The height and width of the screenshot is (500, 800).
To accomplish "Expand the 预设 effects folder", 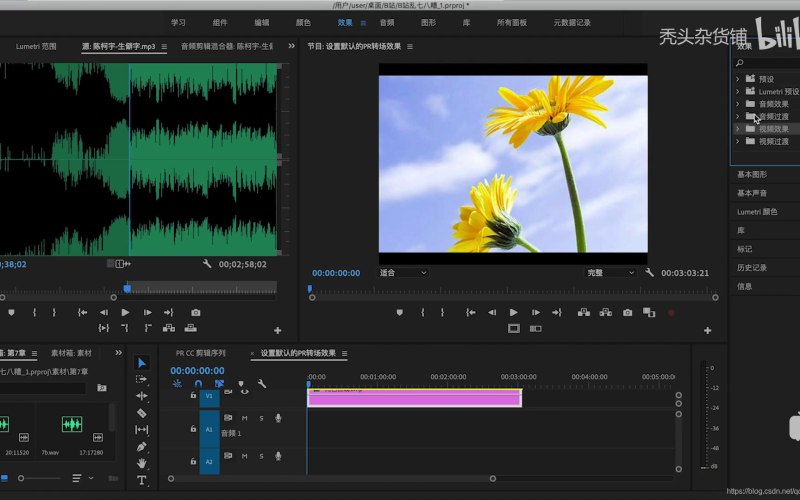I will tap(738, 79).
